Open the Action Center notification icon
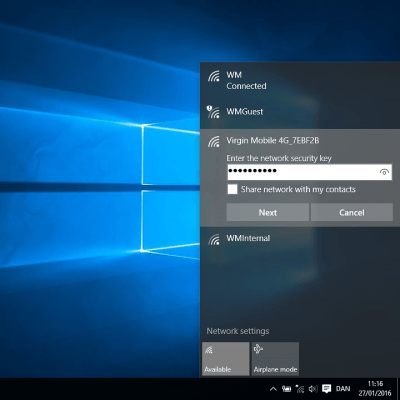Screen dimensions: 400x400 [327, 389]
